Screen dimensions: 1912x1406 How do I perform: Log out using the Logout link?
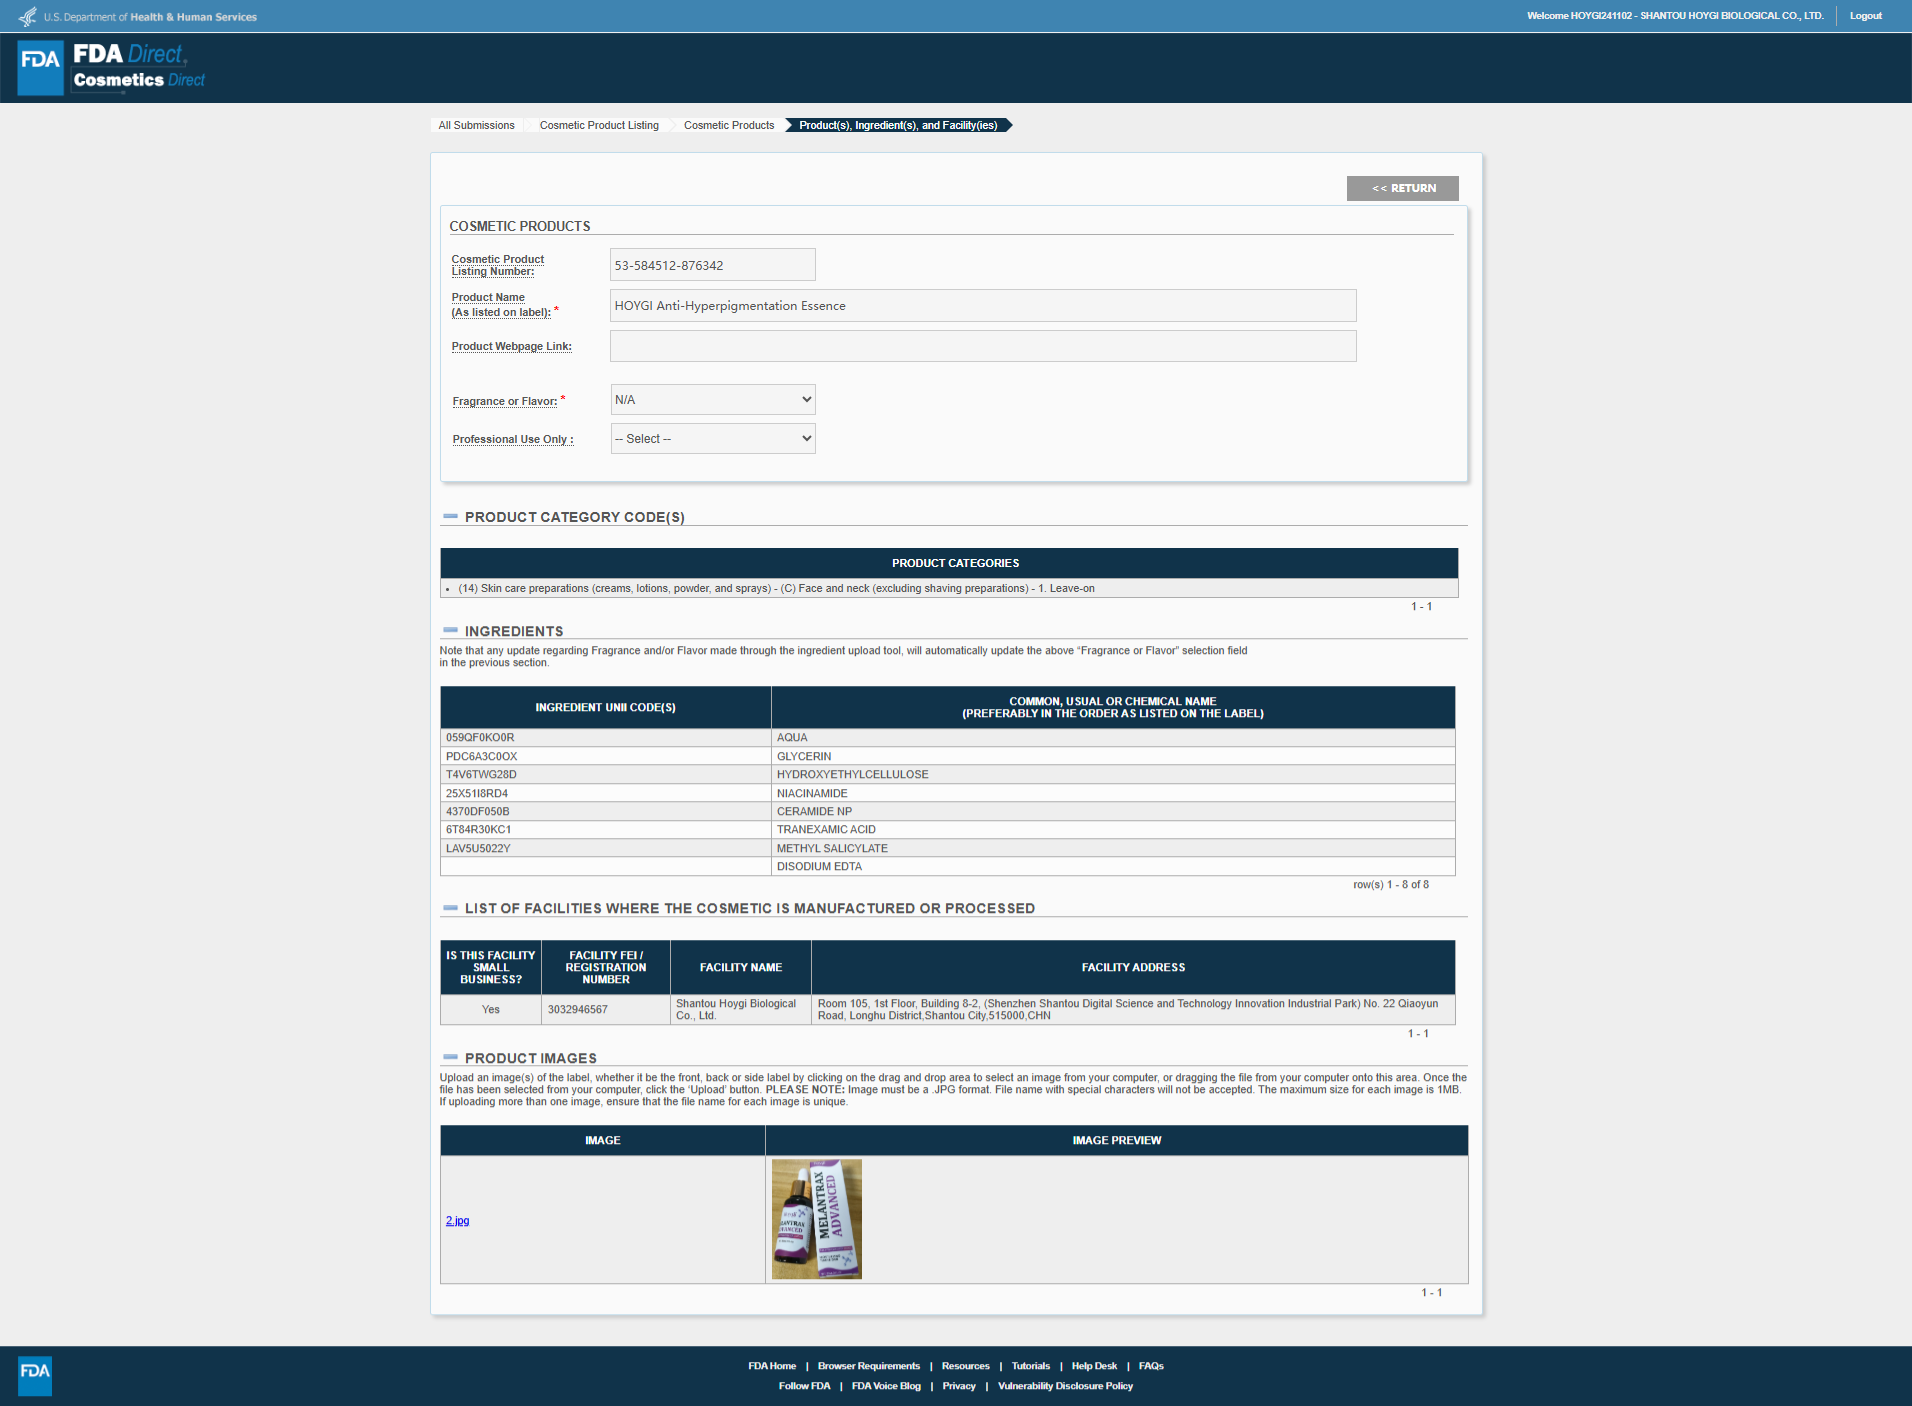tap(1865, 16)
